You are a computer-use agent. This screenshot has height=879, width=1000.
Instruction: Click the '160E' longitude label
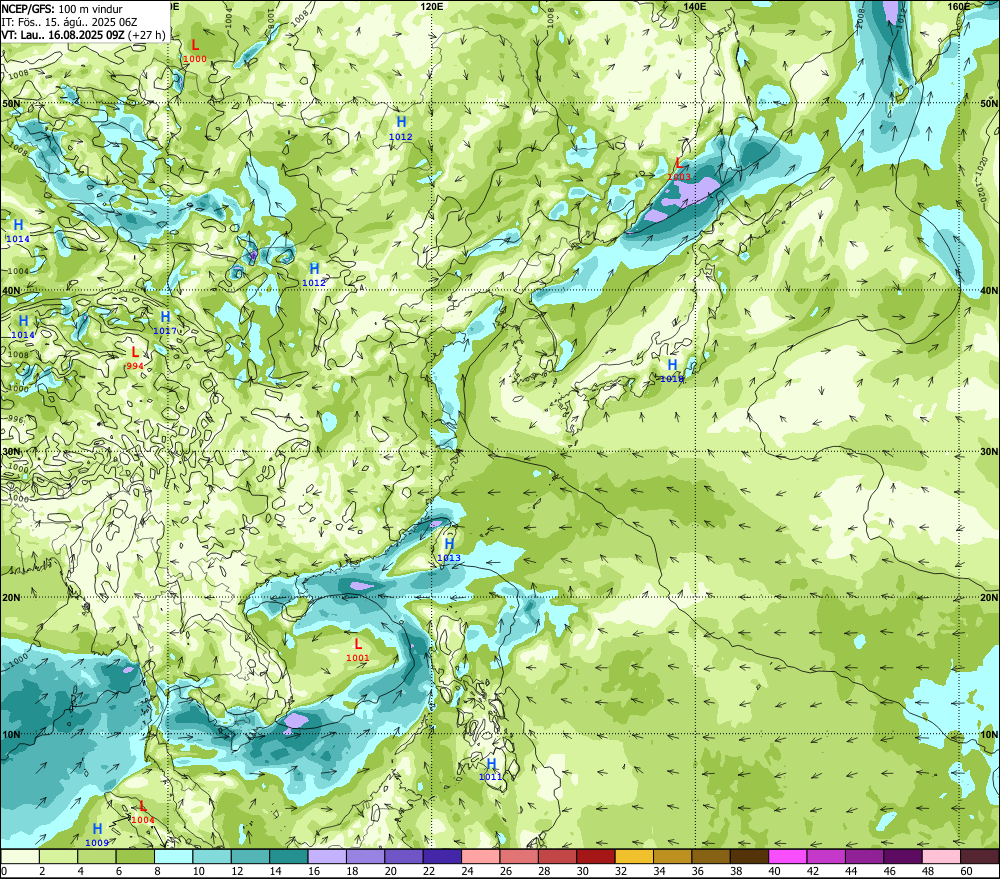[x=959, y=6]
